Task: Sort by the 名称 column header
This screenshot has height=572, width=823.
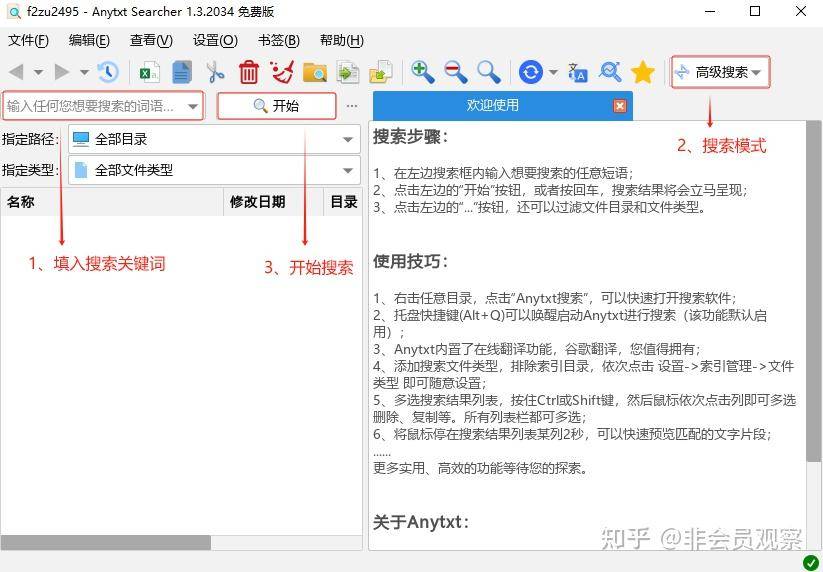Action: pyautogui.click(x=112, y=202)
